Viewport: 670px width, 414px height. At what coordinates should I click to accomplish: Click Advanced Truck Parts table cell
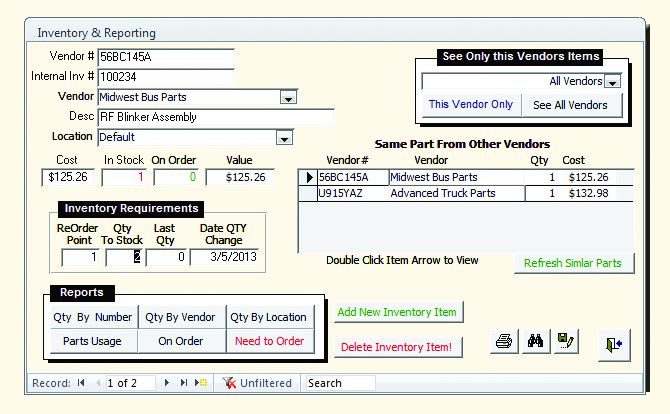456,193
